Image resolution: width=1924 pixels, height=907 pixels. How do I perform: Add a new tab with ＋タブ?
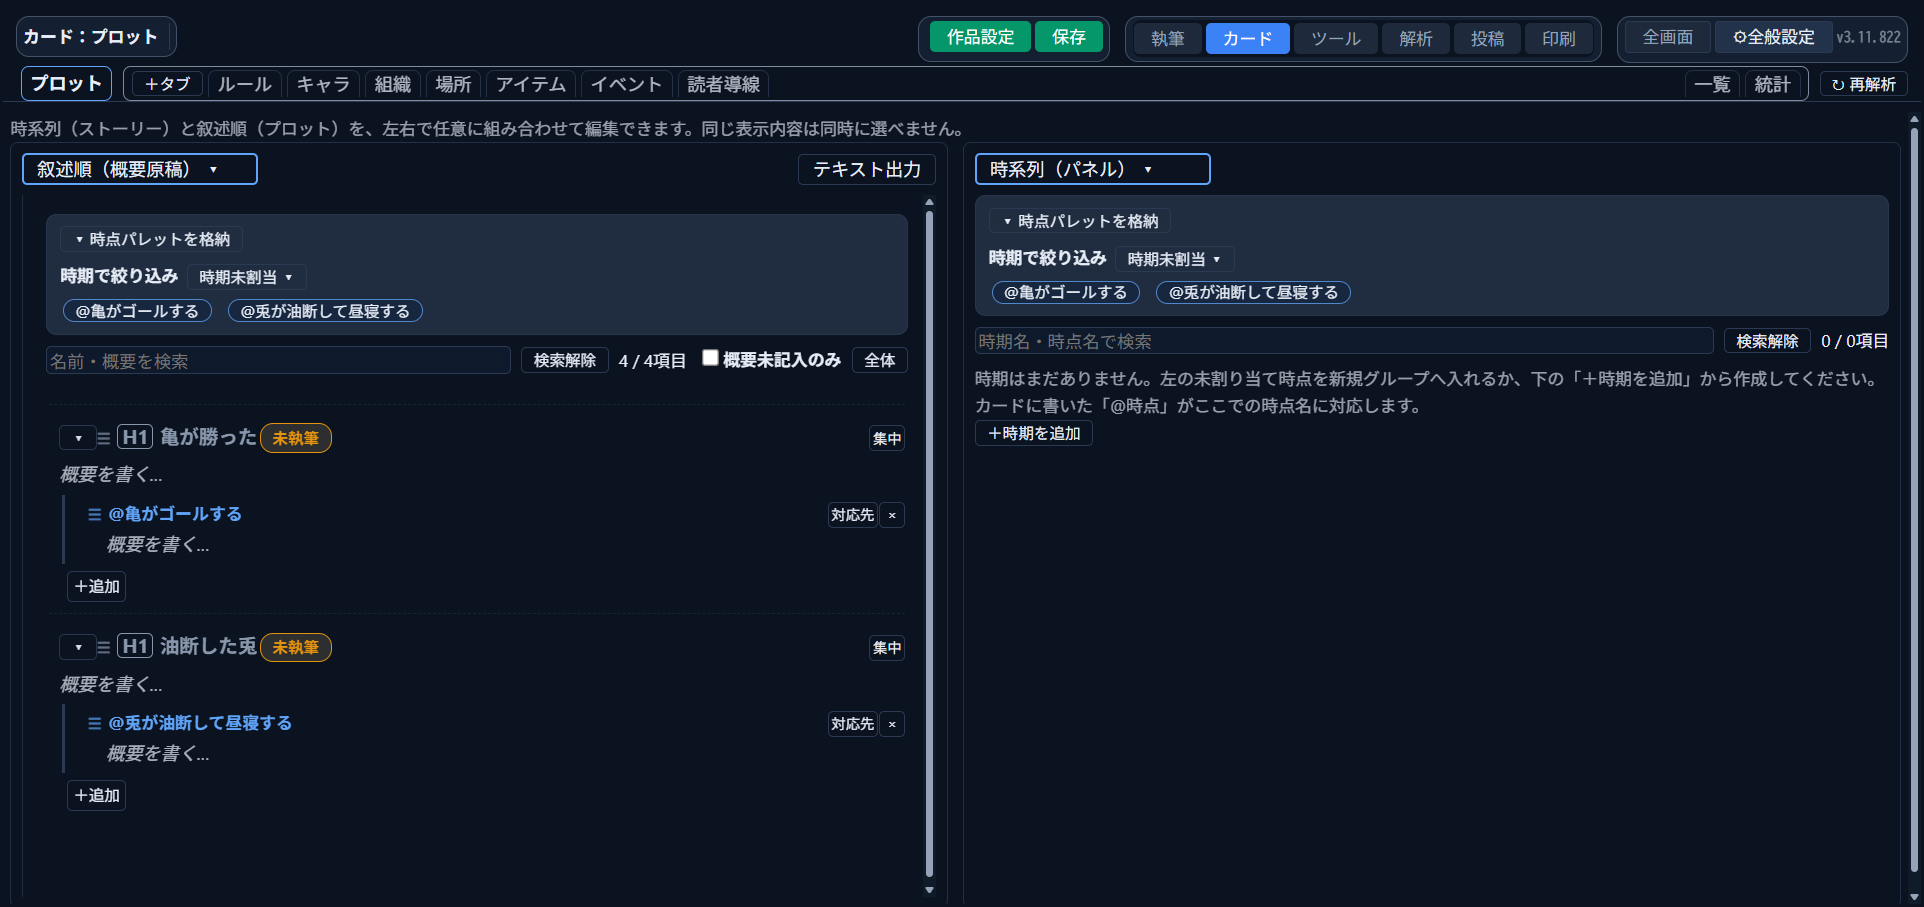[x=168, y=85]
